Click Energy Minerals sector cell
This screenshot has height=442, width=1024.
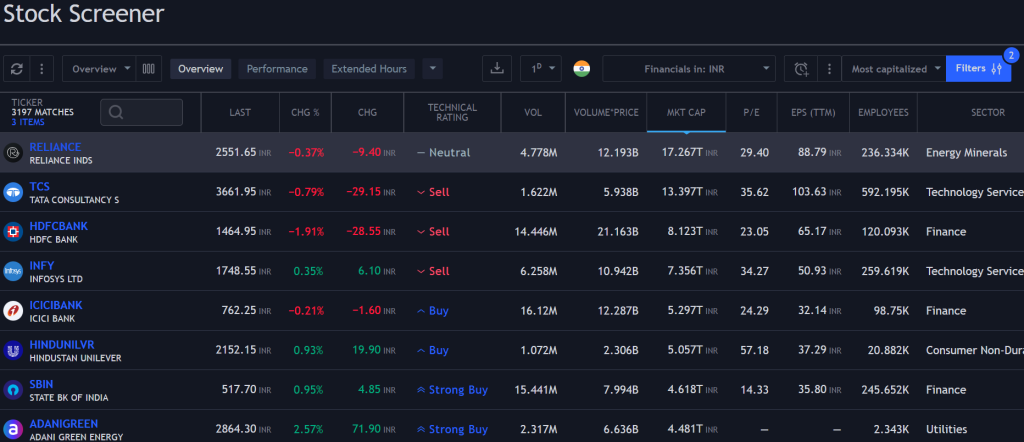[x=967, y=152]
